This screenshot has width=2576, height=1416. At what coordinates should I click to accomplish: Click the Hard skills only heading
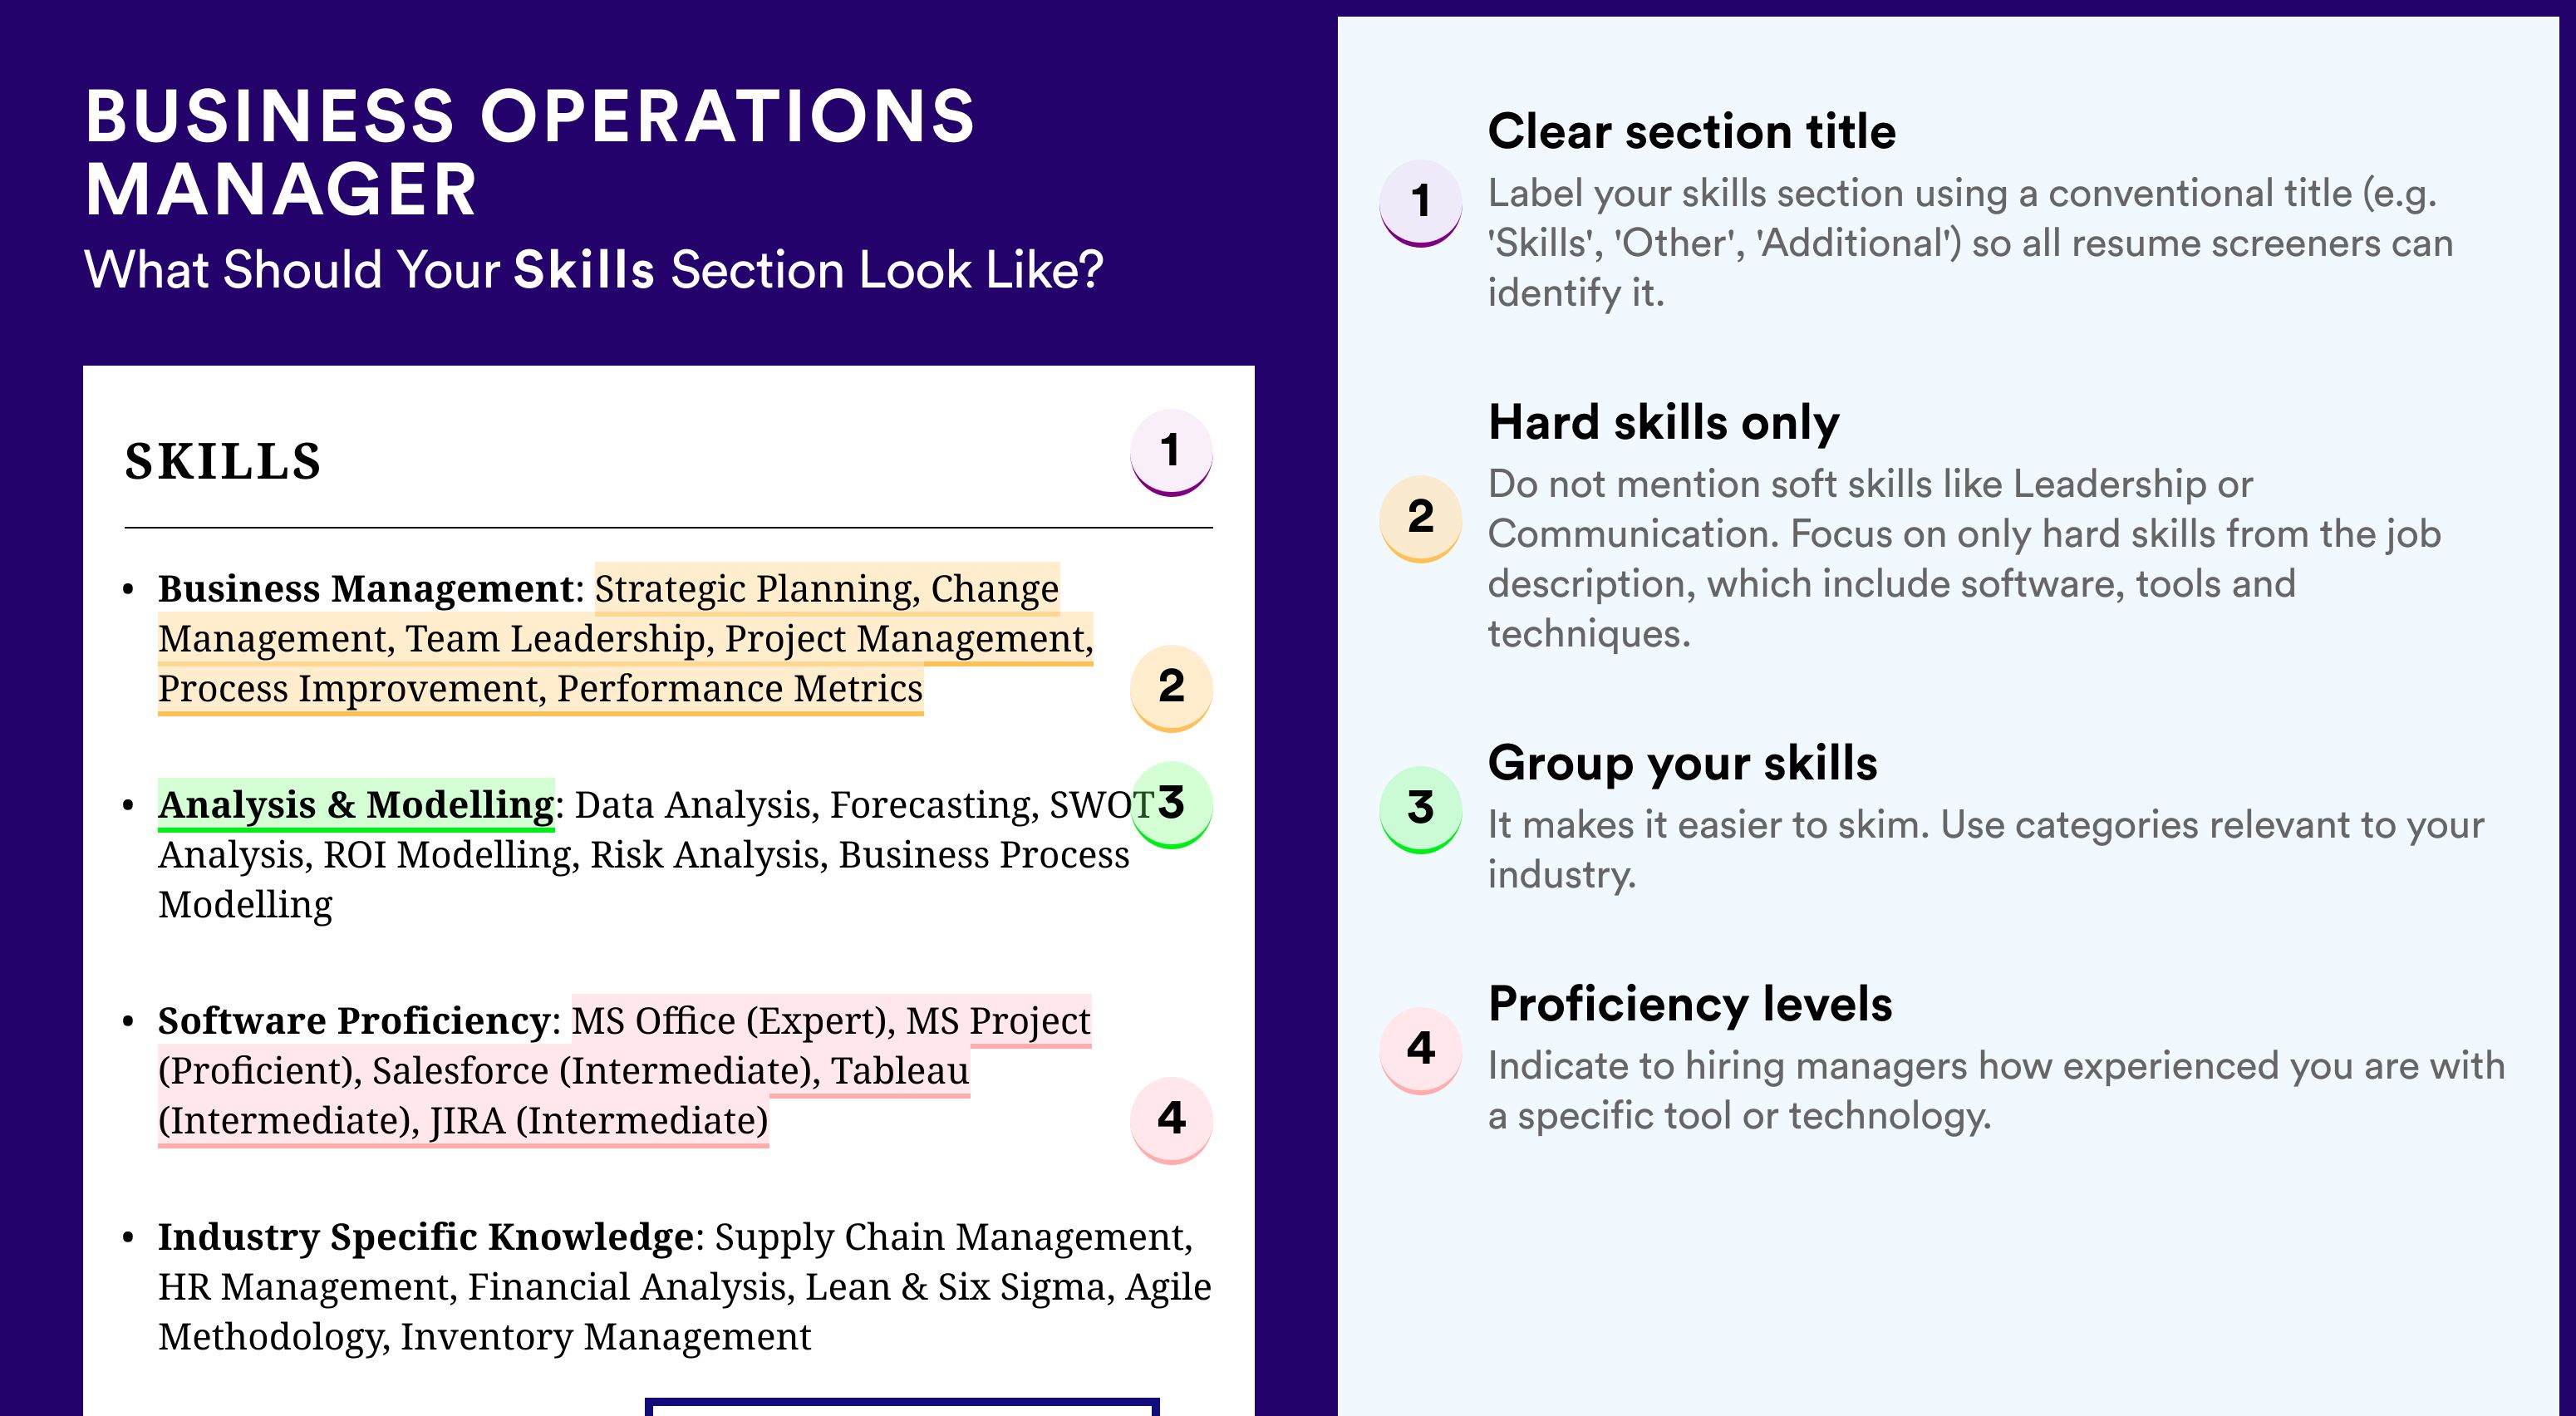[x=1663, y=422]
